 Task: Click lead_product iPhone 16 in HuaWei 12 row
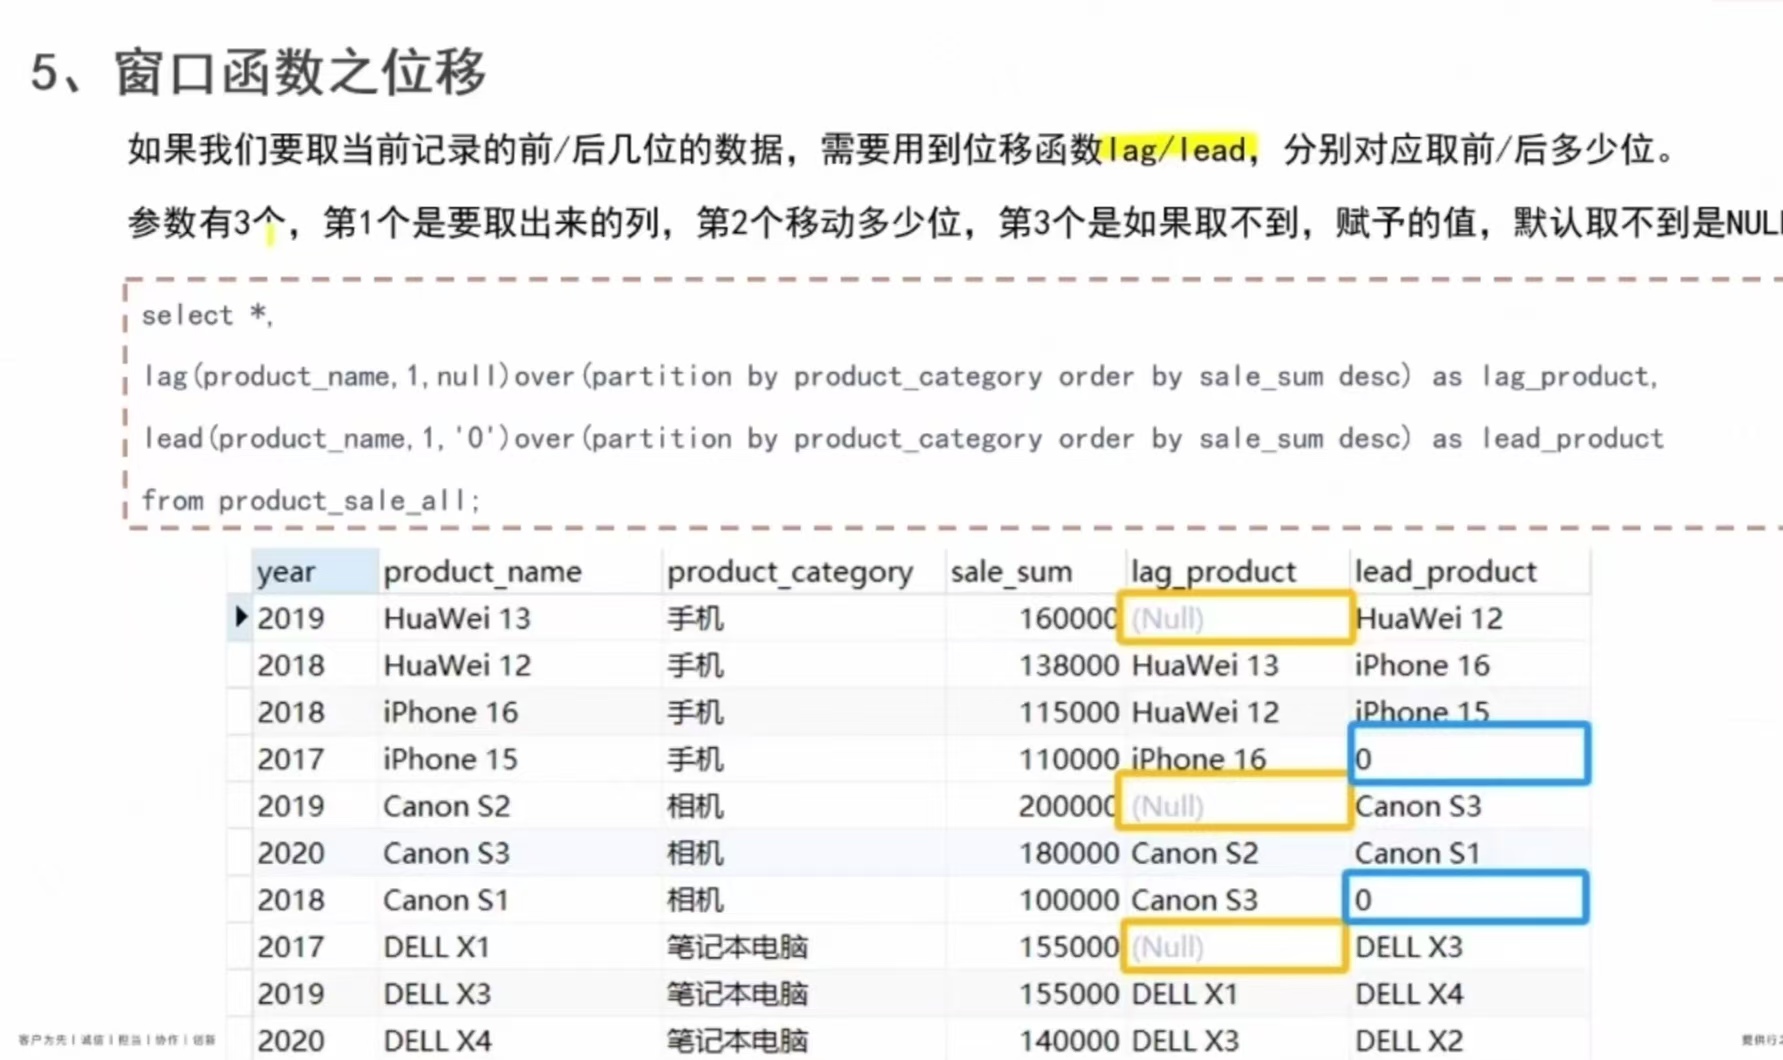(x=1422, y=665)
